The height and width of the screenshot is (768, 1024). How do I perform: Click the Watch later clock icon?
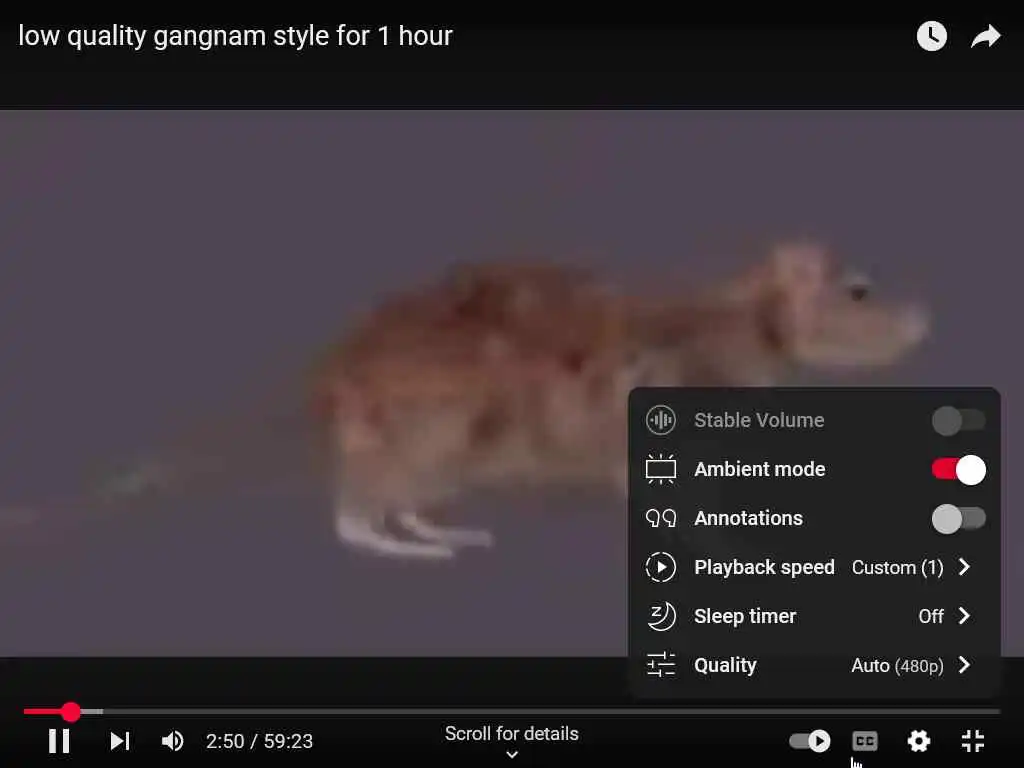[931, 36]
